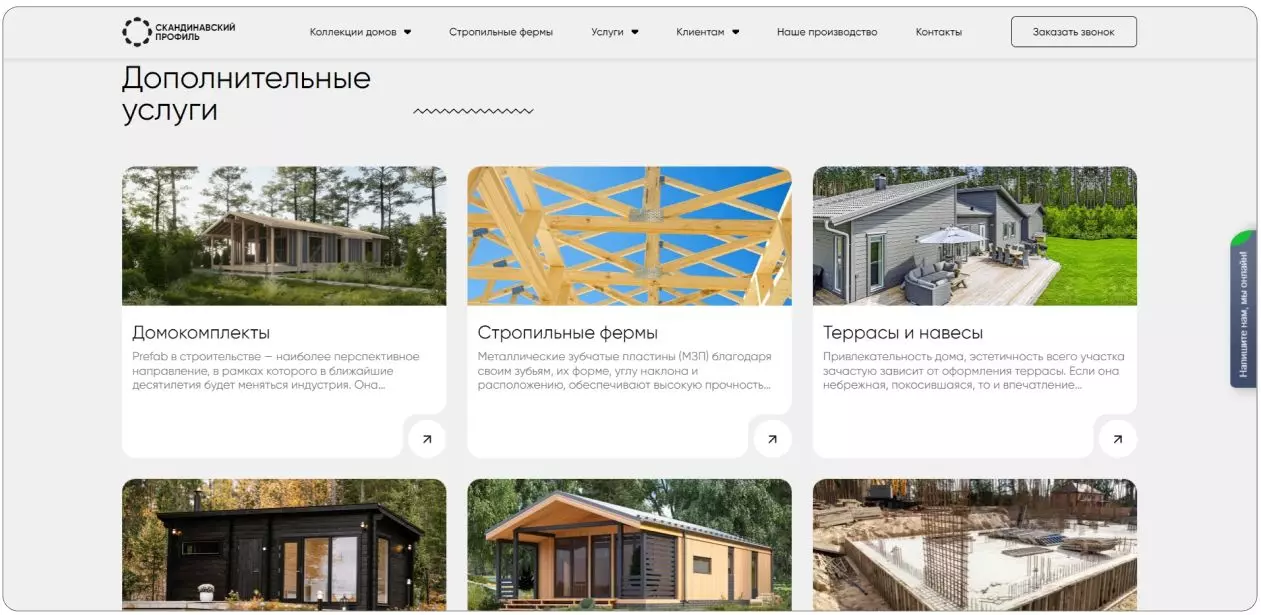The width and height of the screenshot is (1261, 615).
Task: Select the grey house with terrace photo
Action: 975,236
